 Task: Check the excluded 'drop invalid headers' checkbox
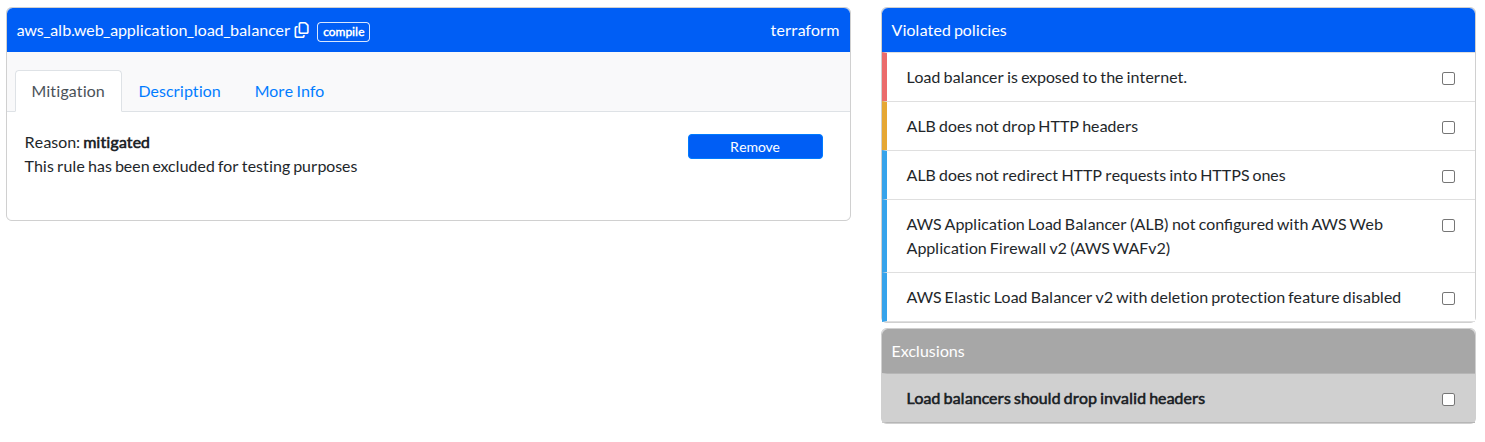click(1448, 399)
